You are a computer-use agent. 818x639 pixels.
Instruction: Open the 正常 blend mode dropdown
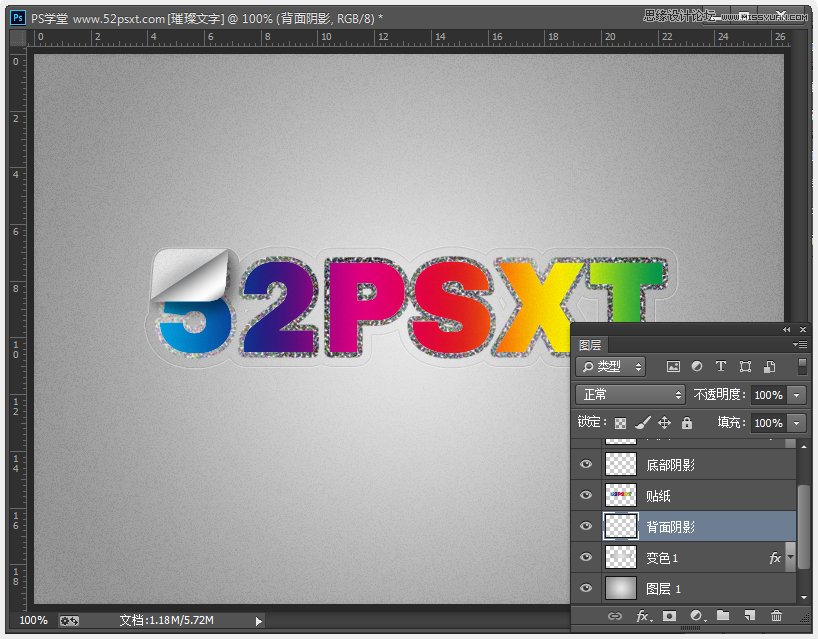(630, 394)
